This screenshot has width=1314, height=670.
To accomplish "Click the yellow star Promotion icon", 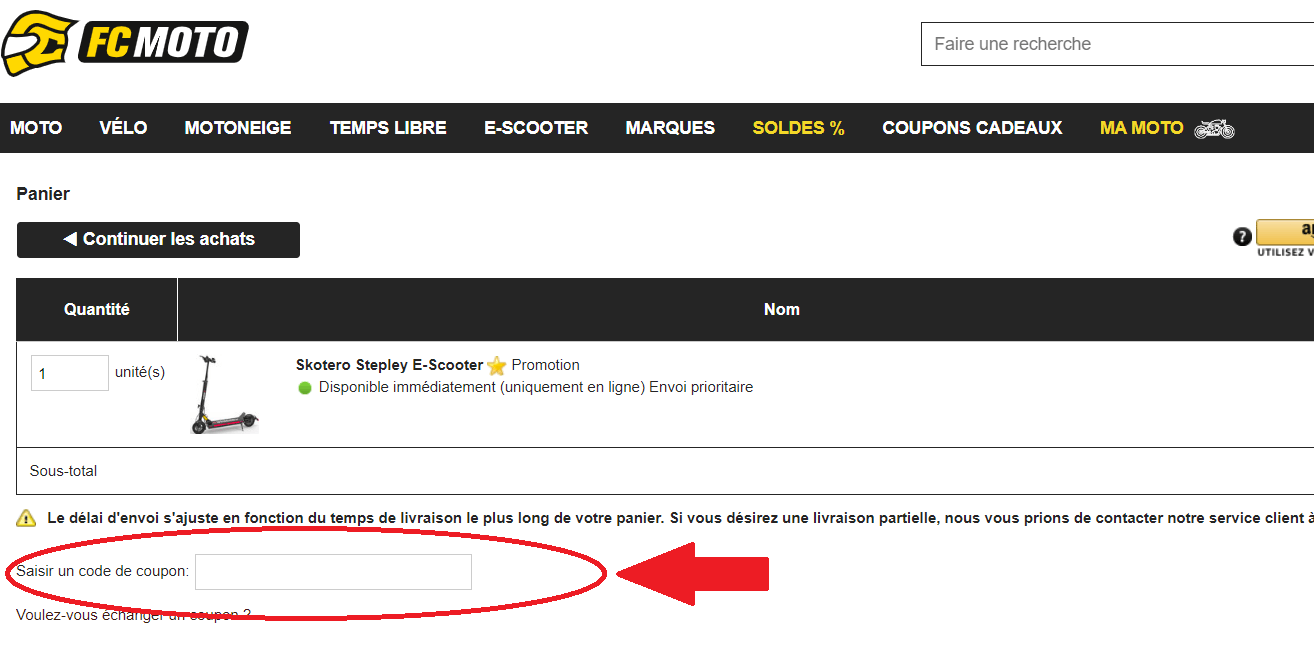I will [x=497, y=366].
